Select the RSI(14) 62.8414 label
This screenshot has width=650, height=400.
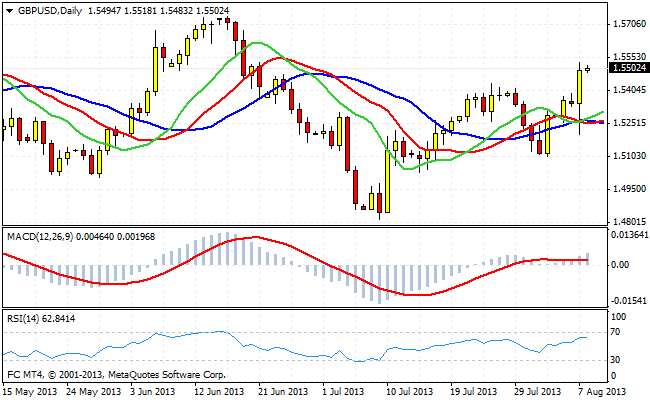click(41, 319)
